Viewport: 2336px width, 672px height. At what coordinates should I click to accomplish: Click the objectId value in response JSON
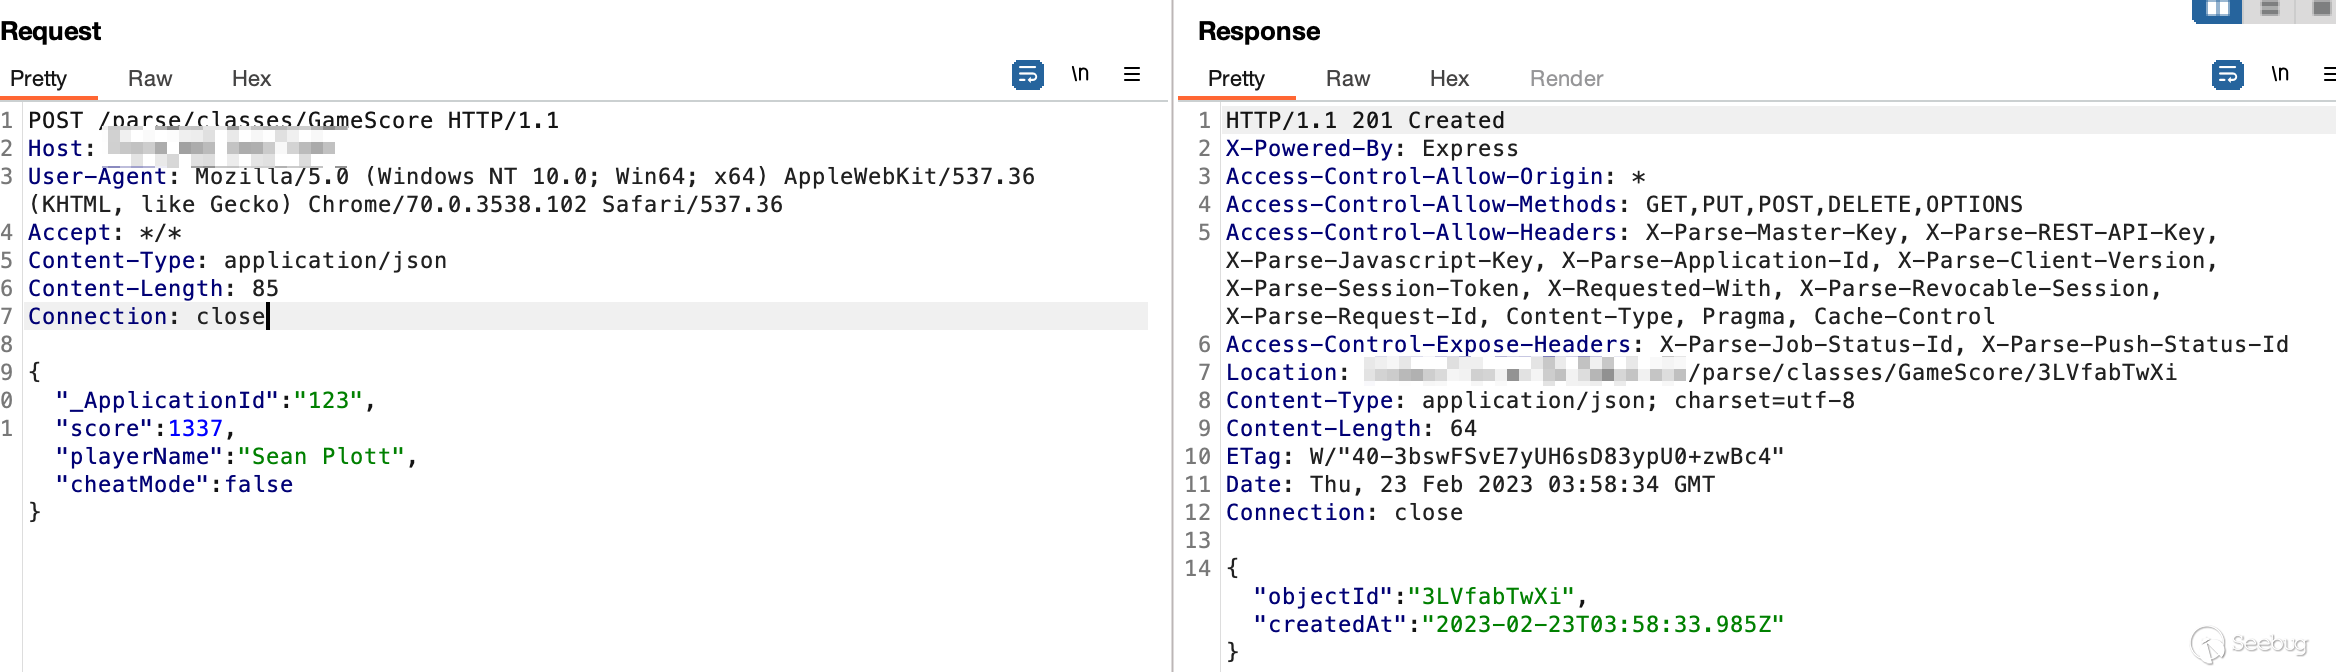(1490, 597)
